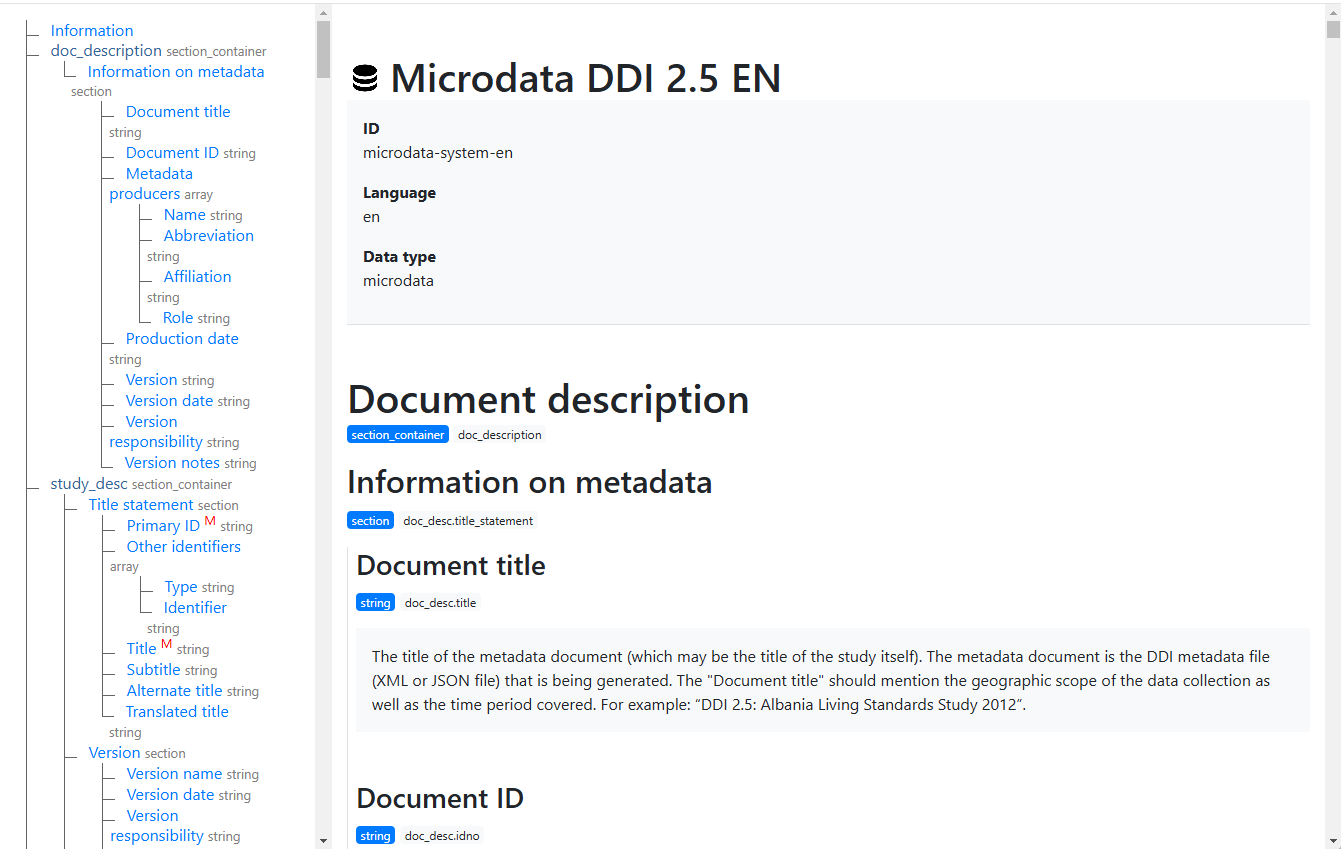Open the Information tree link
1341x849 pixels.
coord(91,31)
